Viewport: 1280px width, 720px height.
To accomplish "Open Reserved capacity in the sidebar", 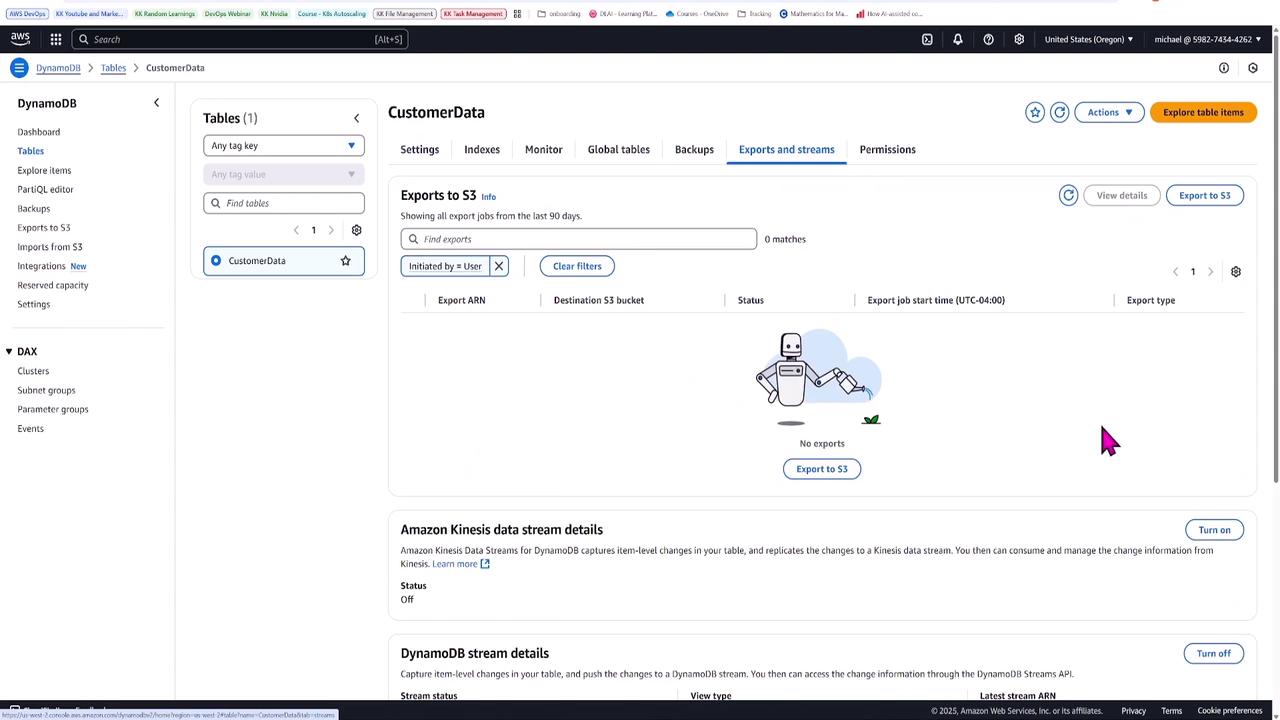I will pos(53,285).
